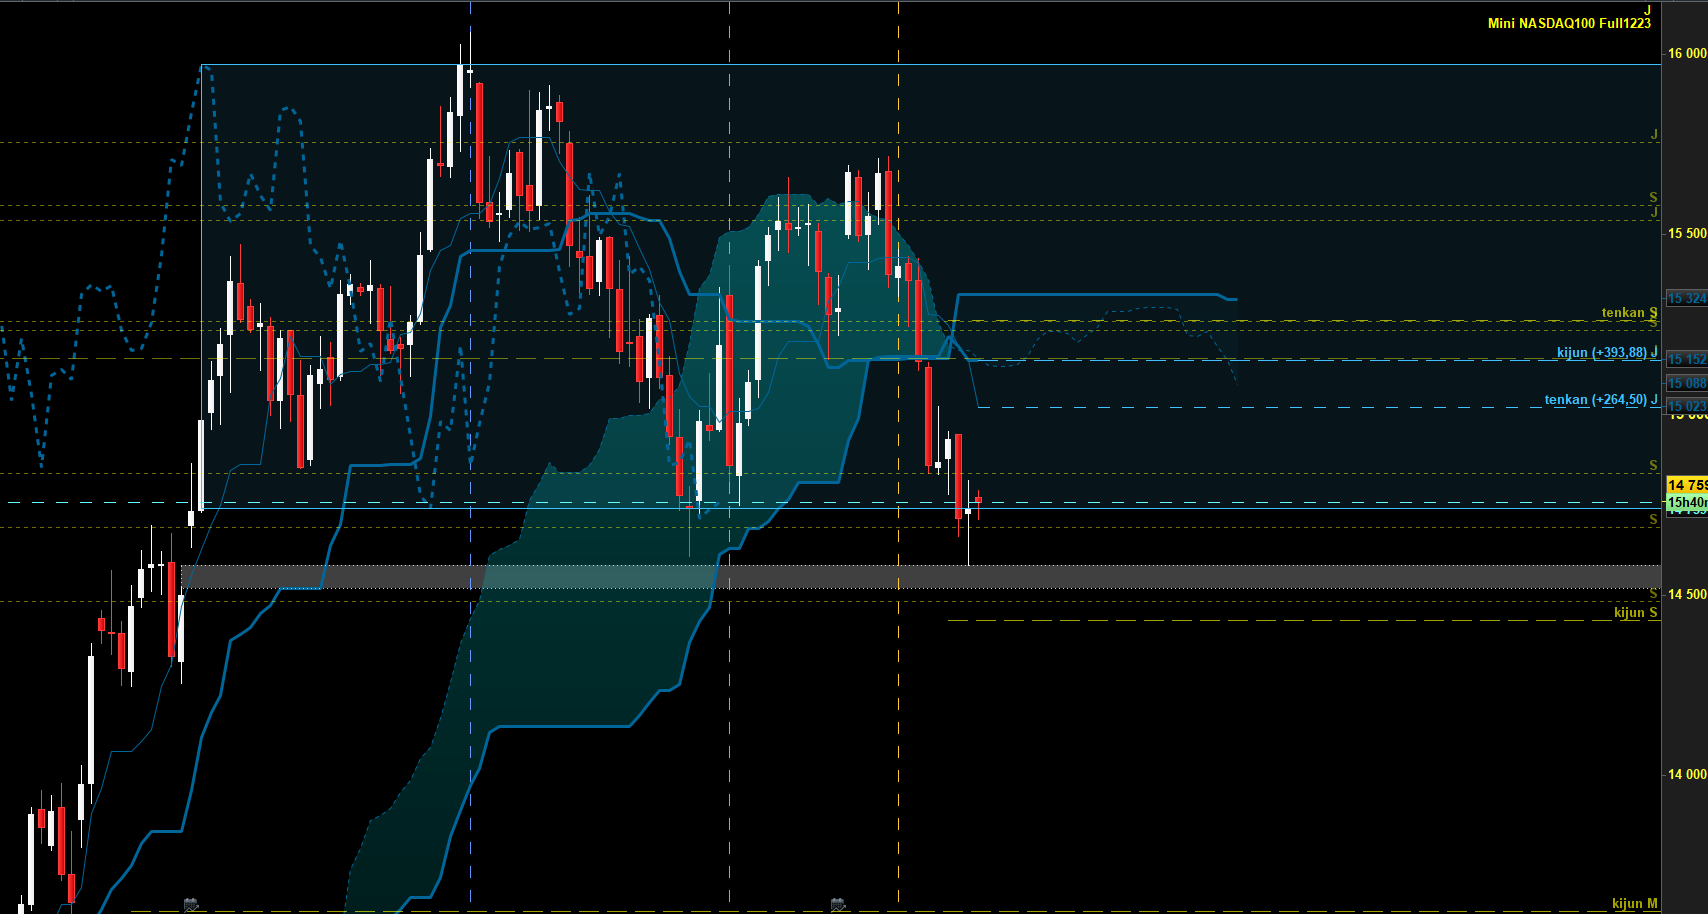
Task: Click the 15 324 price tag
Action: click(x=1686, y=299)
